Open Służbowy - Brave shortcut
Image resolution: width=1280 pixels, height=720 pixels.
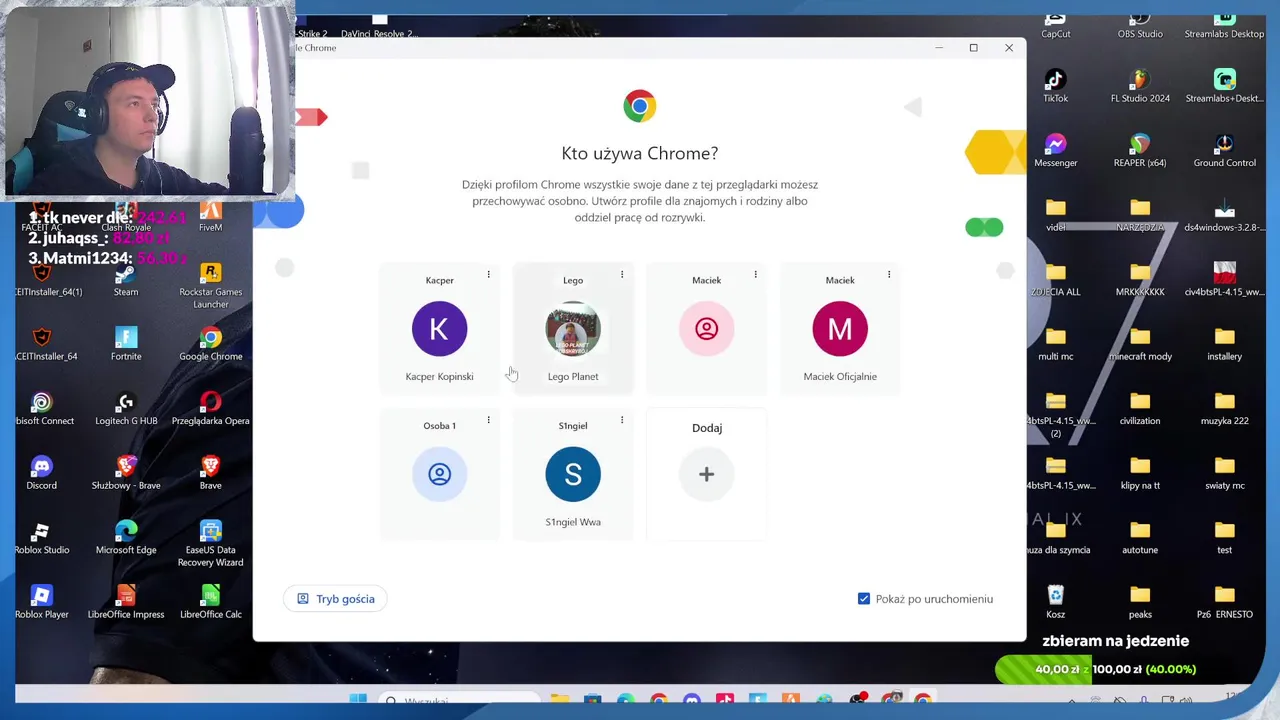126,474
